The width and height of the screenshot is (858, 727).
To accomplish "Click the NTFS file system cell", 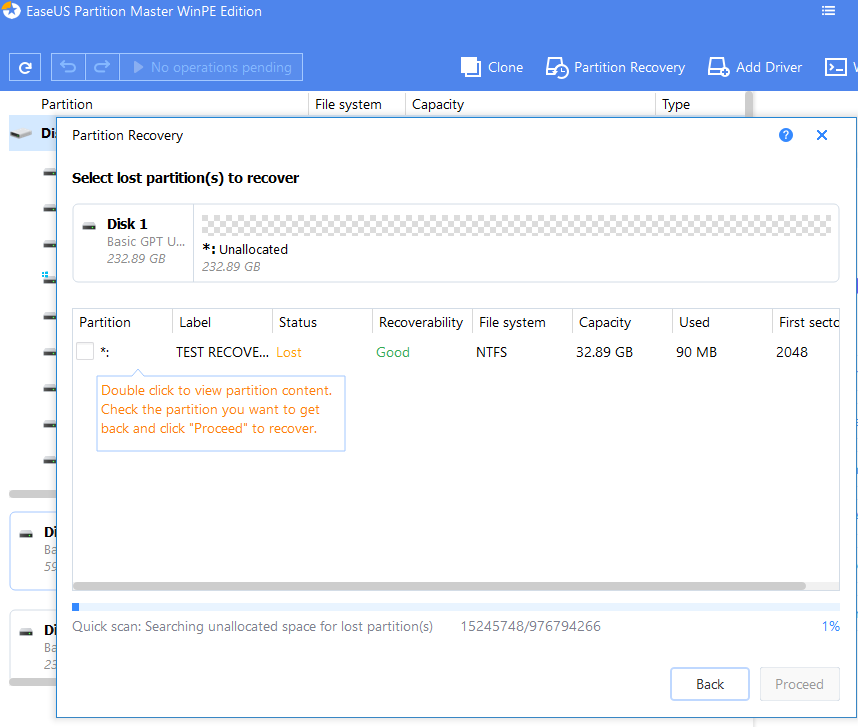I will pos(491,352).
